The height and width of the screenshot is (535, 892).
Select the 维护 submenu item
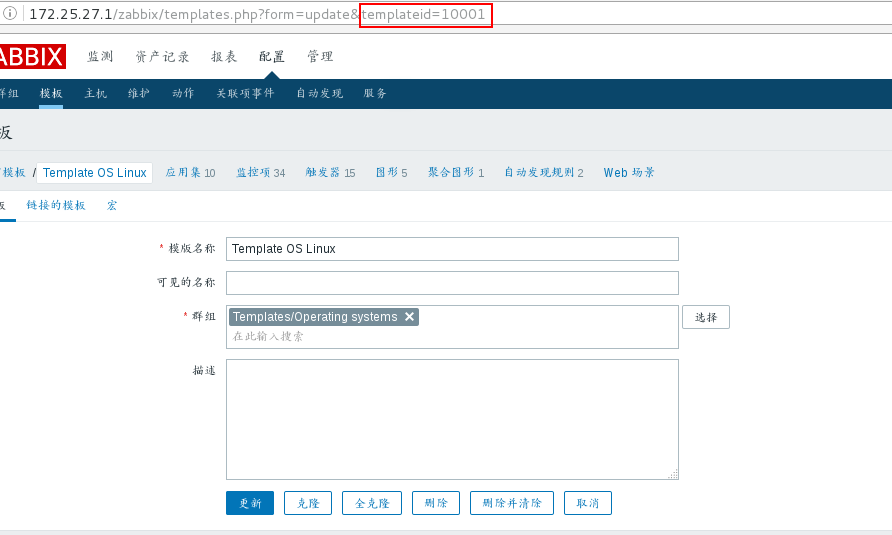click(139, 93)
